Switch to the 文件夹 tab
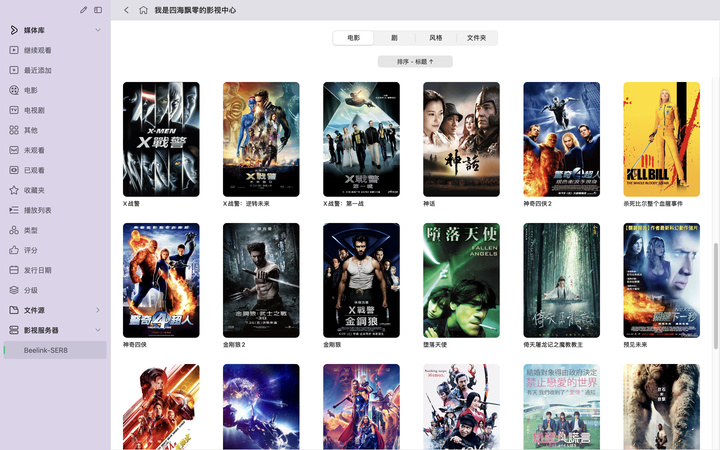Image resolution: width=720 pixels, height=450 pixels. point(476,38)
